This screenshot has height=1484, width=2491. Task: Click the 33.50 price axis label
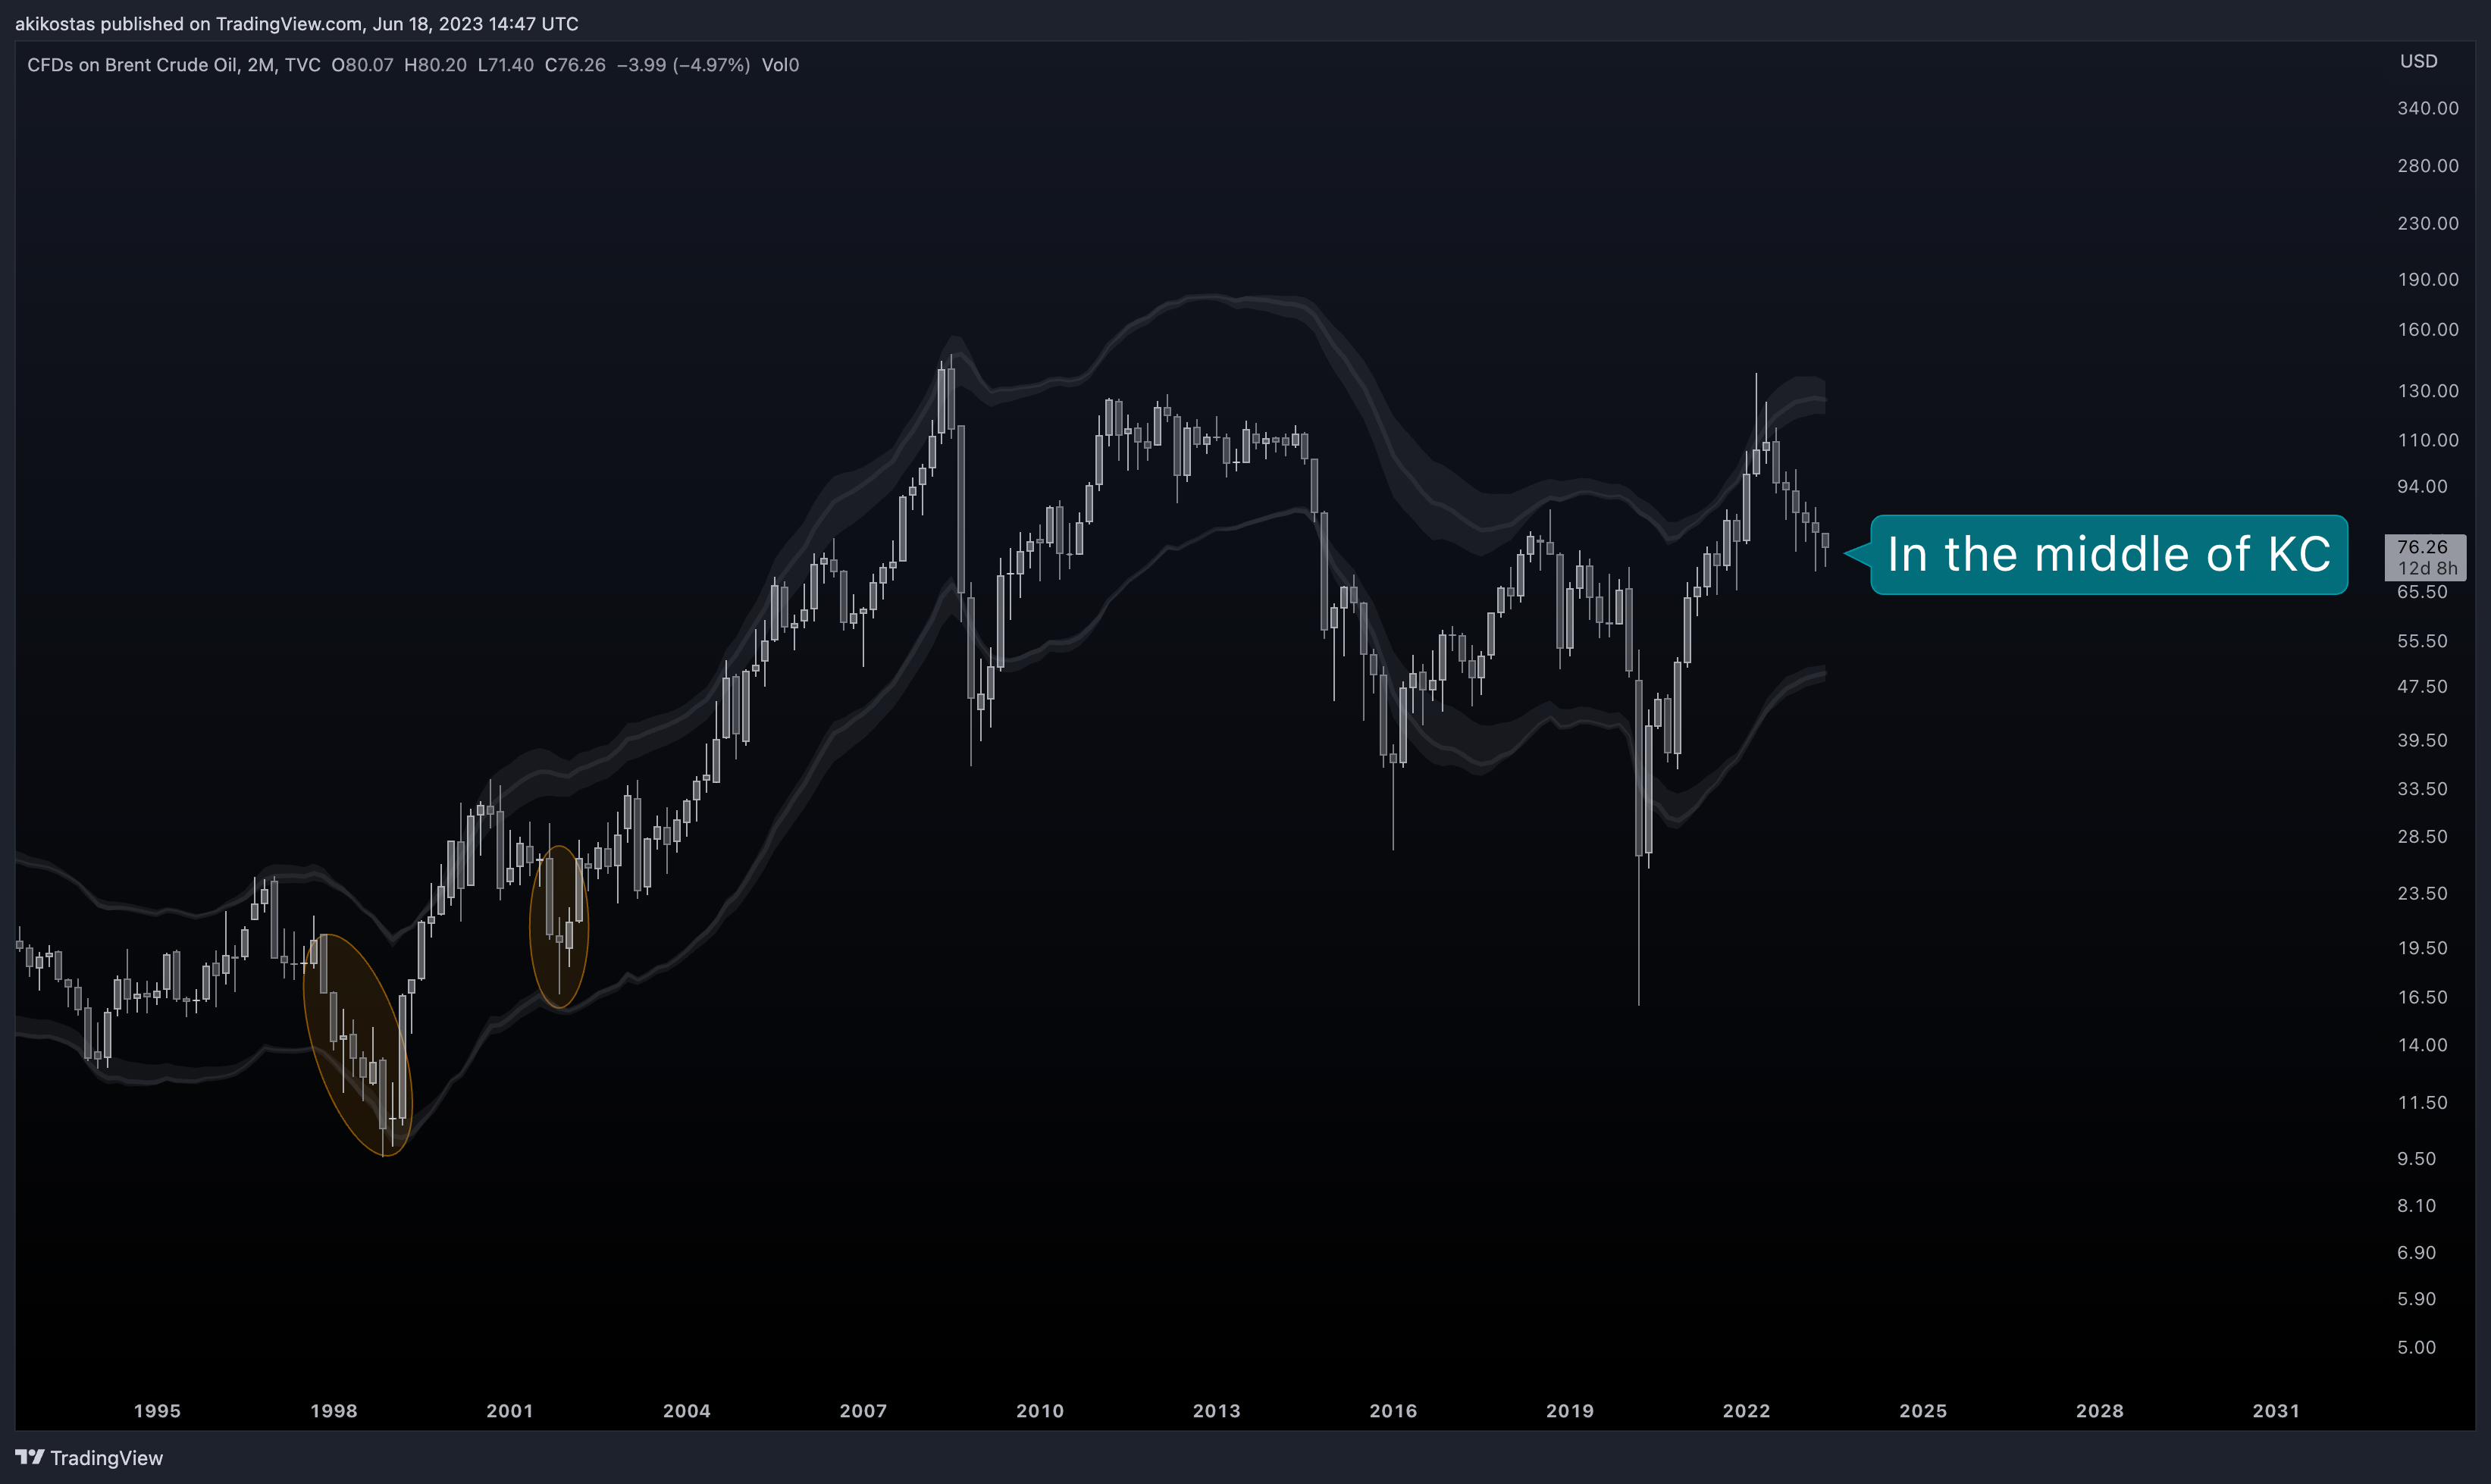click(2422, 789)
